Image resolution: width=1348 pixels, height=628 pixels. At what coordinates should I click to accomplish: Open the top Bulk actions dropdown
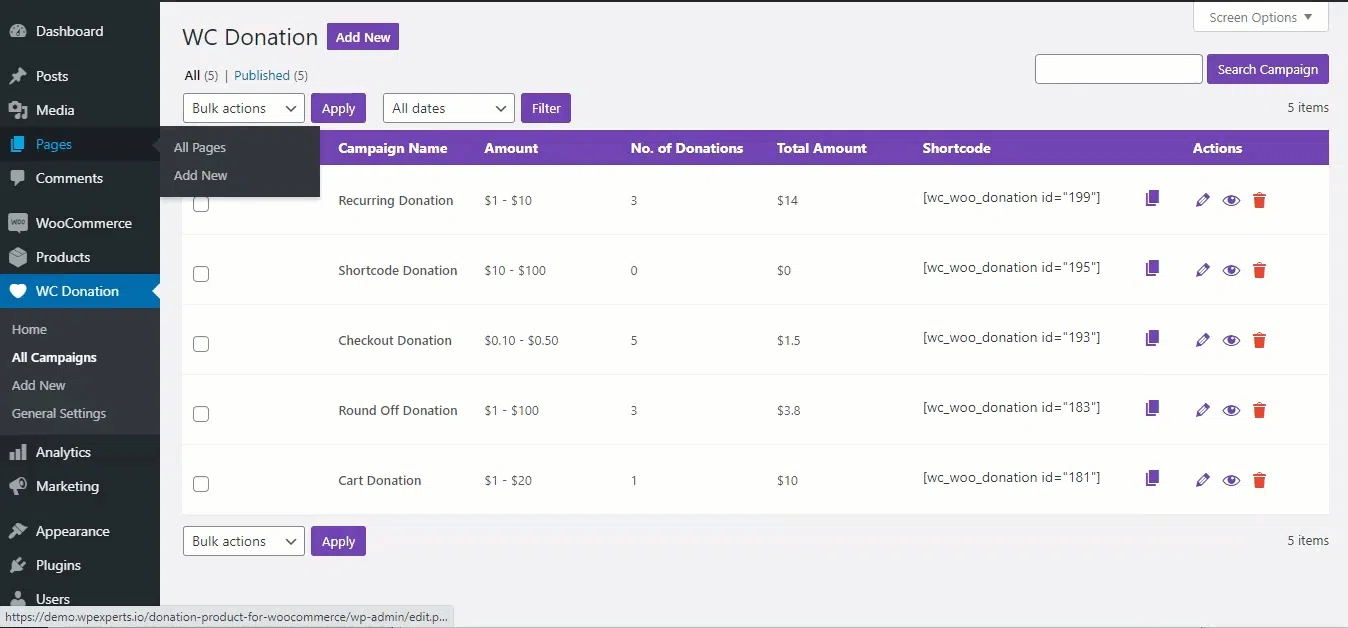[244, 108]
